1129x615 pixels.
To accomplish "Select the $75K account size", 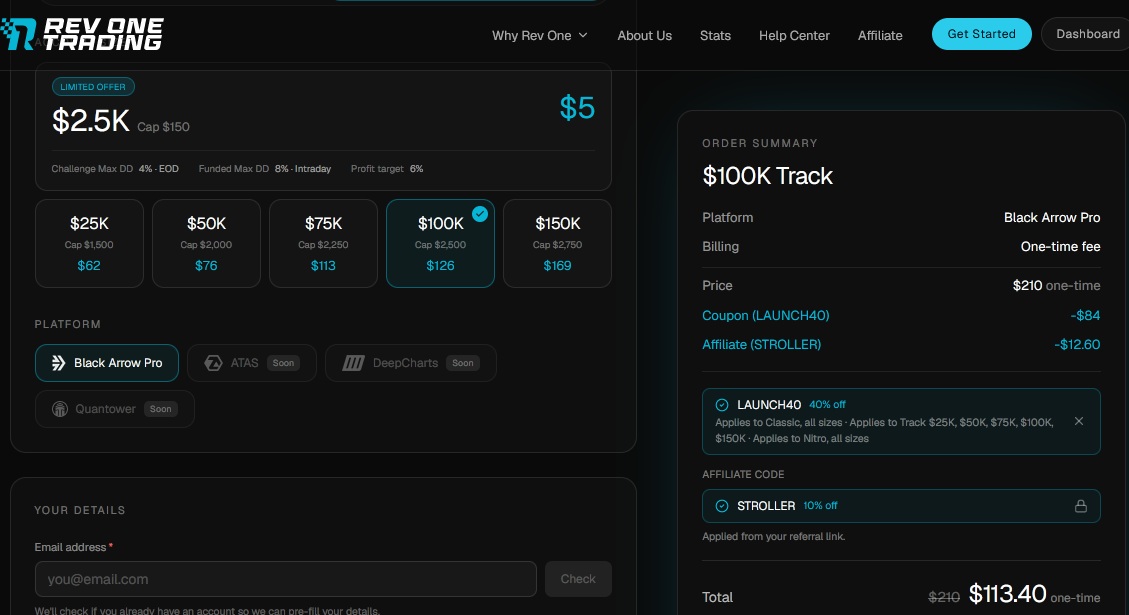I will click(x=323, y=243).
